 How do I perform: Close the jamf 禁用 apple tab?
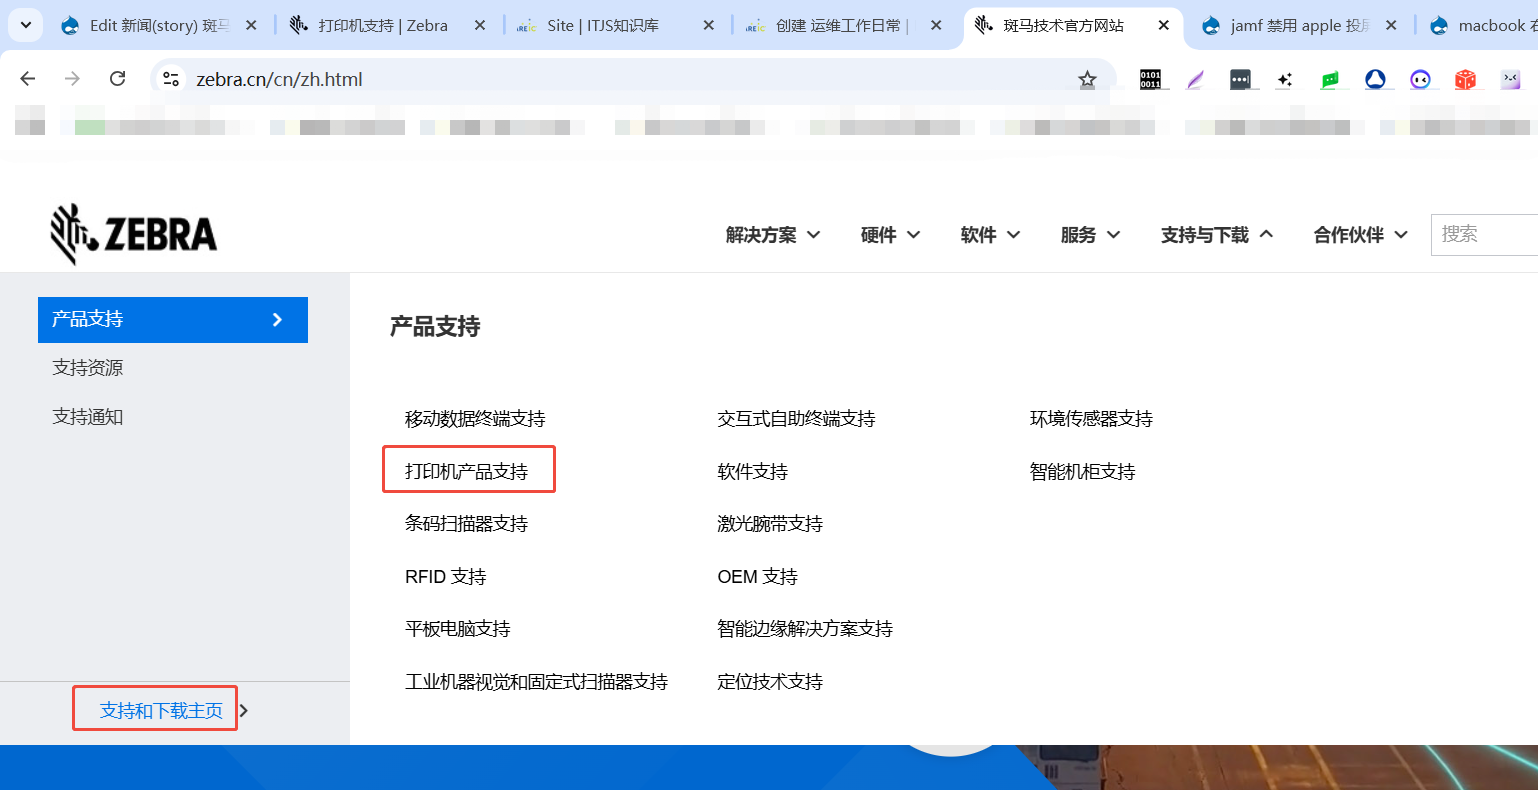click(1391, 25)
